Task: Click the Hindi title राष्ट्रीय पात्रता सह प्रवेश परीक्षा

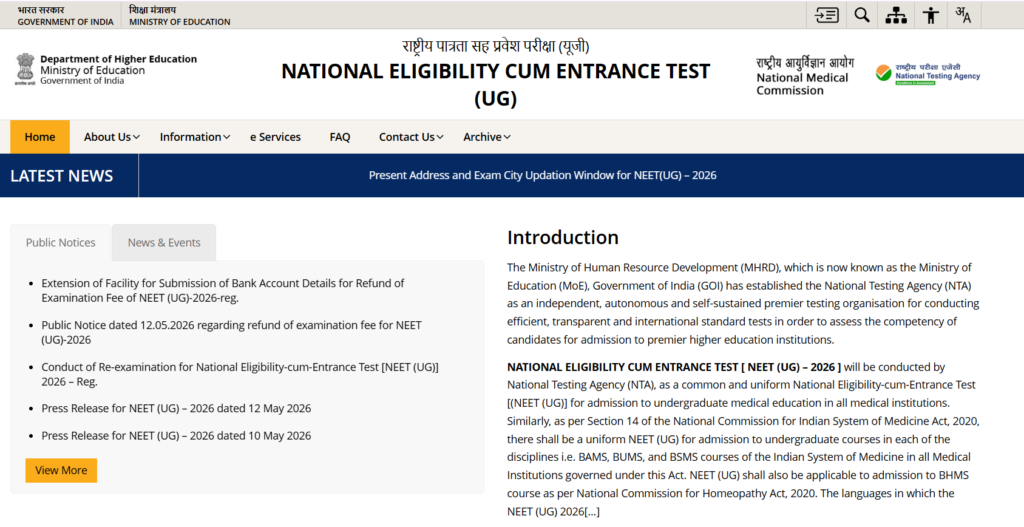Action: pyautogui.click(x=496, y=46)
